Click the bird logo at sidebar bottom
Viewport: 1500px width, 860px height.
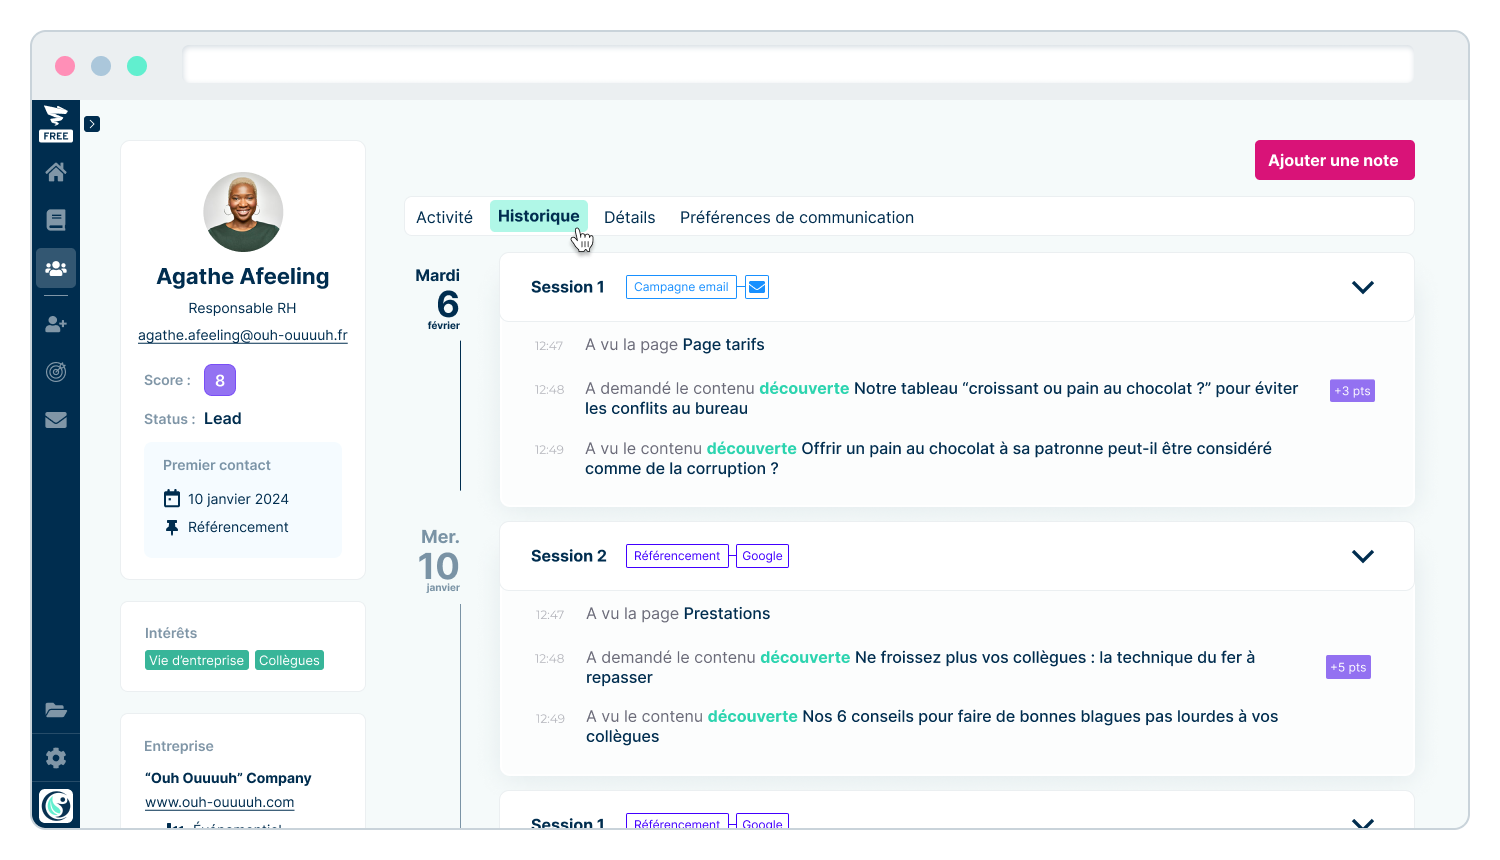point(56,806)
